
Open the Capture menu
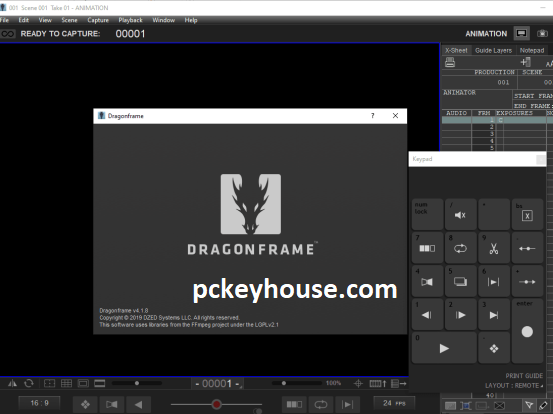(x=98, y=20)
